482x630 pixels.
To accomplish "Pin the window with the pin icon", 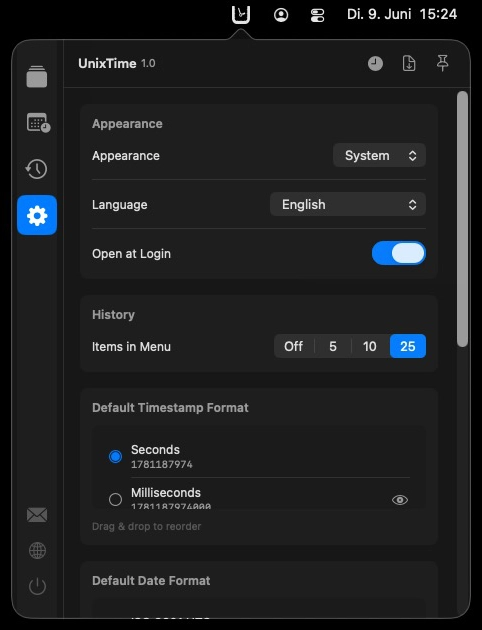I will [x=443, y=63].
